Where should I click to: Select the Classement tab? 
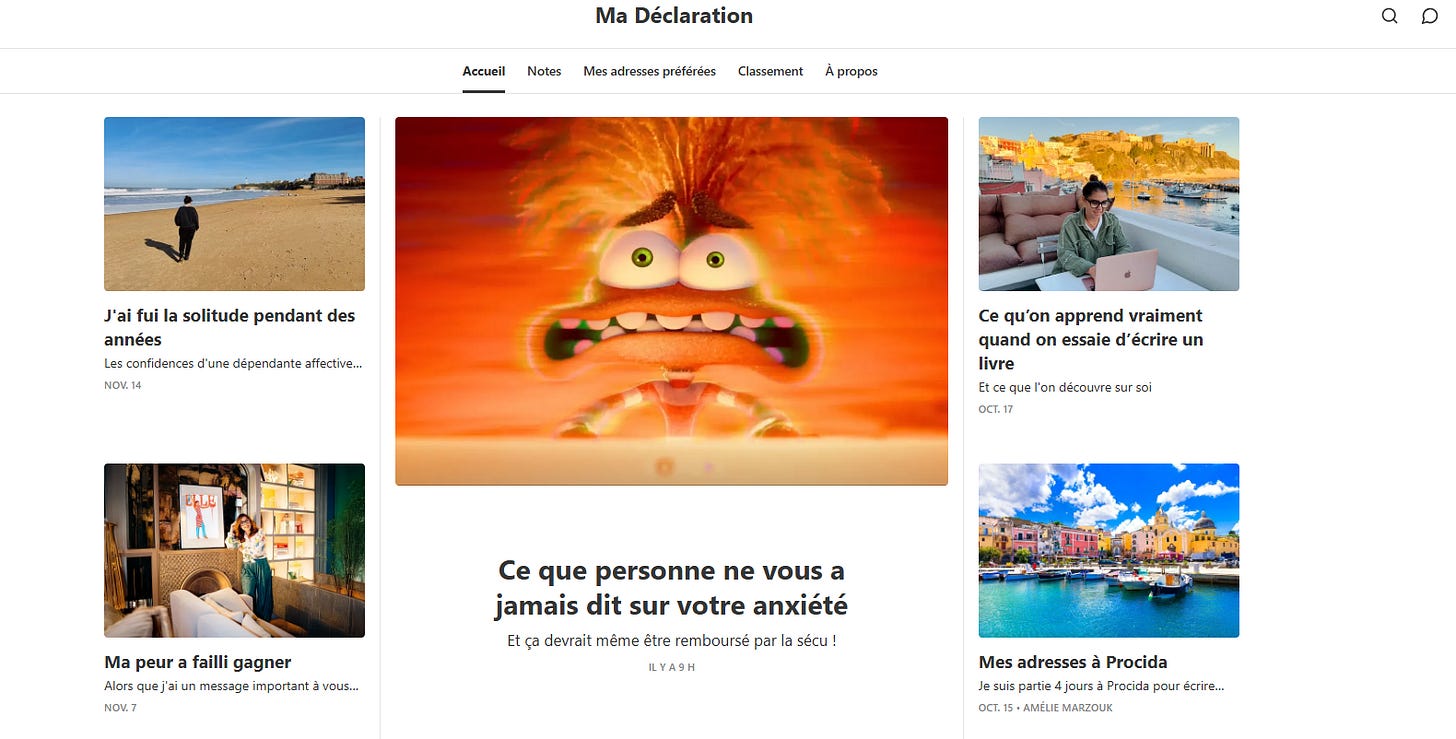pos(771,71)
